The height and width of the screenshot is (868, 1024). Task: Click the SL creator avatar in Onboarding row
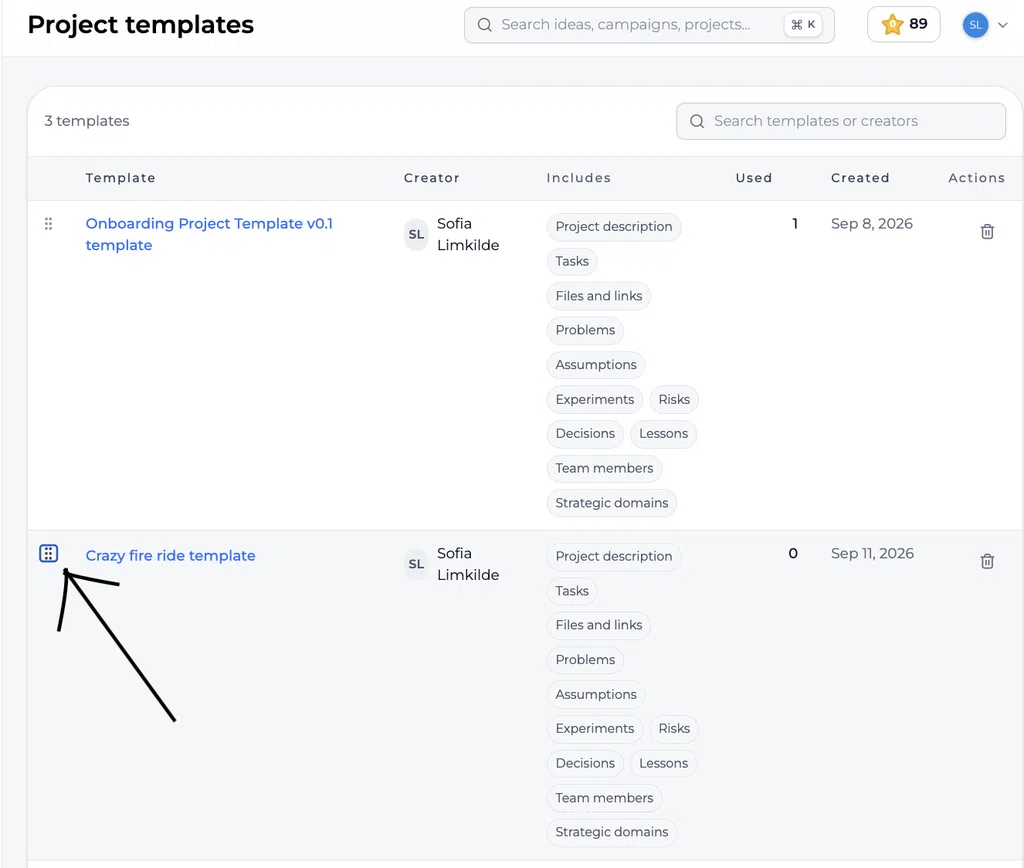point(416,234)
